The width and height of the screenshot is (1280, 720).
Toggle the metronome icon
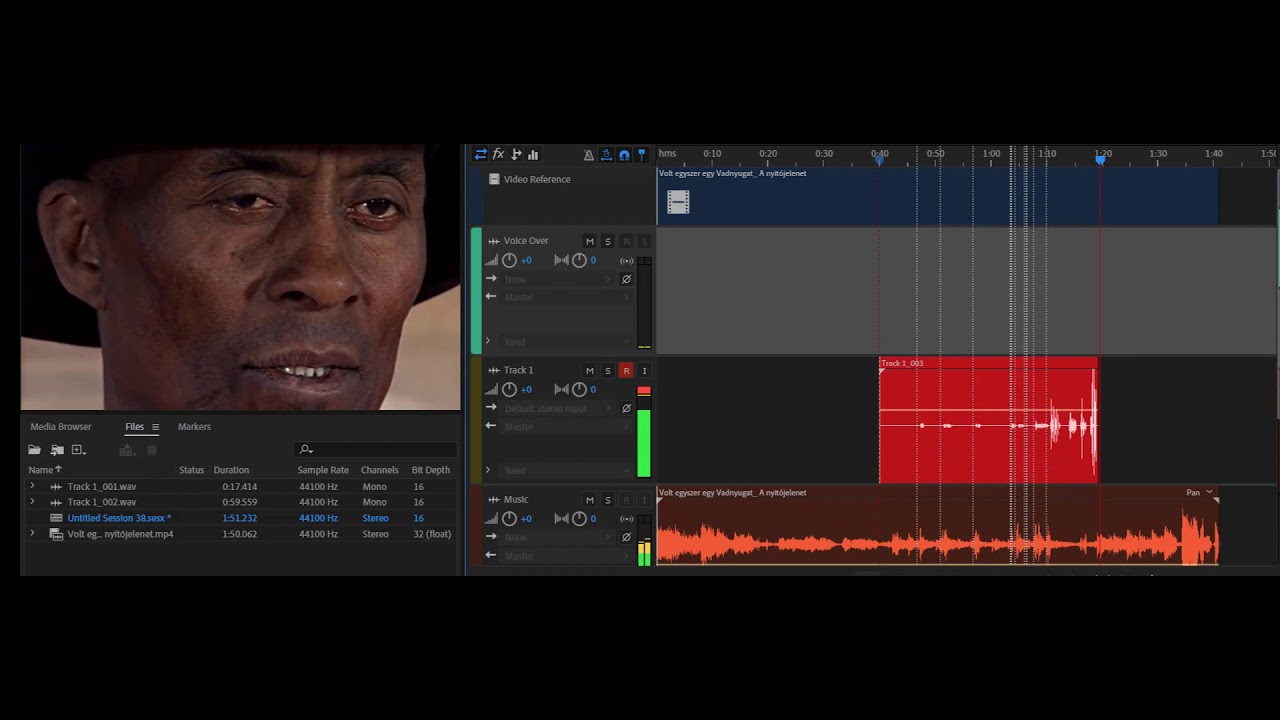(x=589, y=154)
